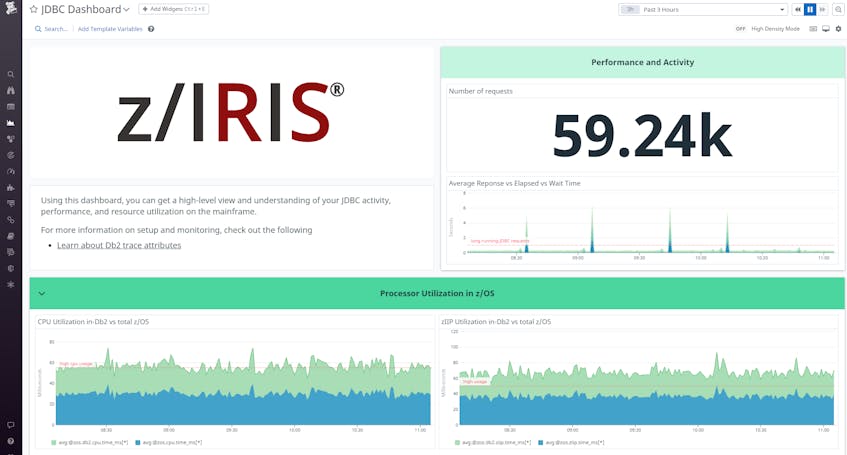Open the APM traces icon in sidebar

[x=10, y=204]
